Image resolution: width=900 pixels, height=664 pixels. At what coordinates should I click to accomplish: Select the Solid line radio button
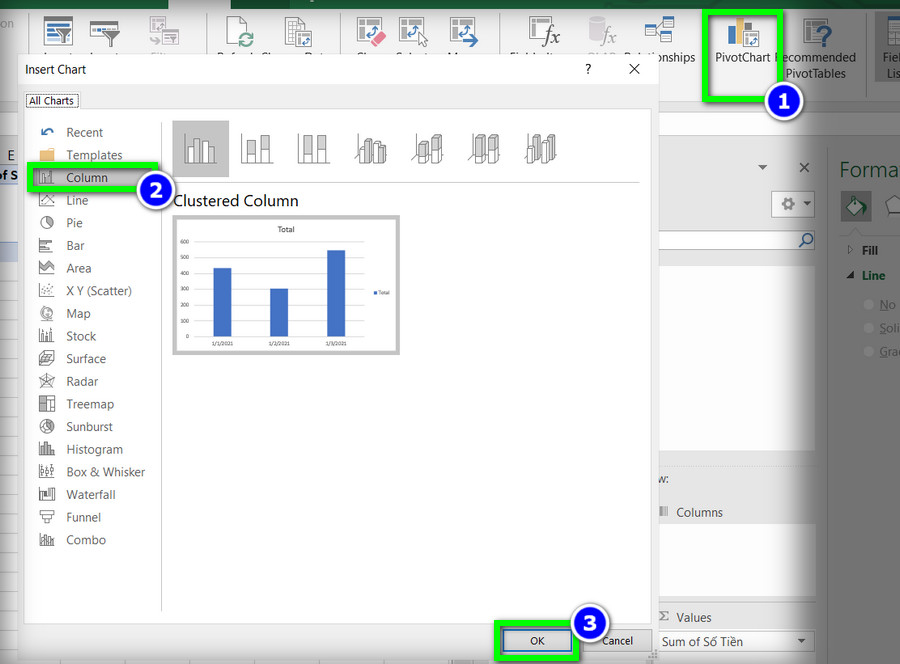coord(869,328)
